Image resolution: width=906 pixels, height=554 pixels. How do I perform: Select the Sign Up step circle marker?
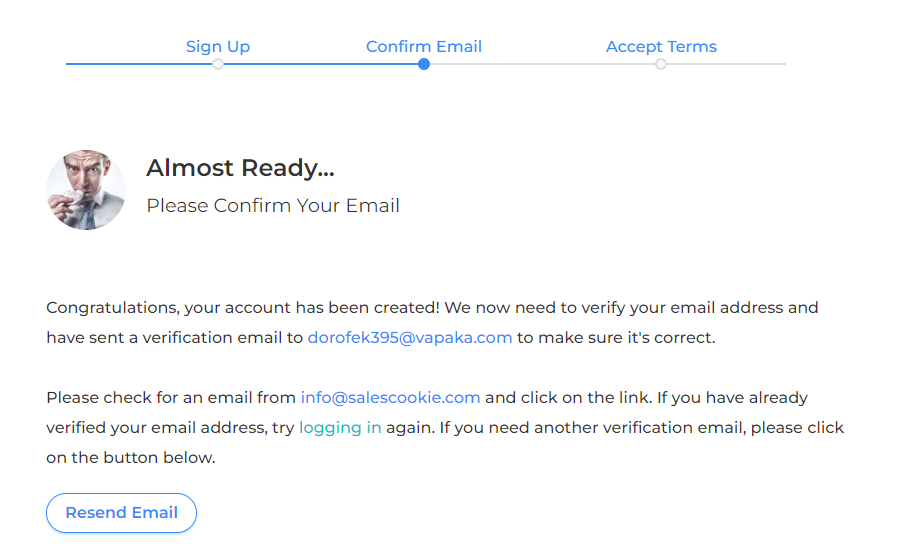pyautogui.click(x=218, y=64)
